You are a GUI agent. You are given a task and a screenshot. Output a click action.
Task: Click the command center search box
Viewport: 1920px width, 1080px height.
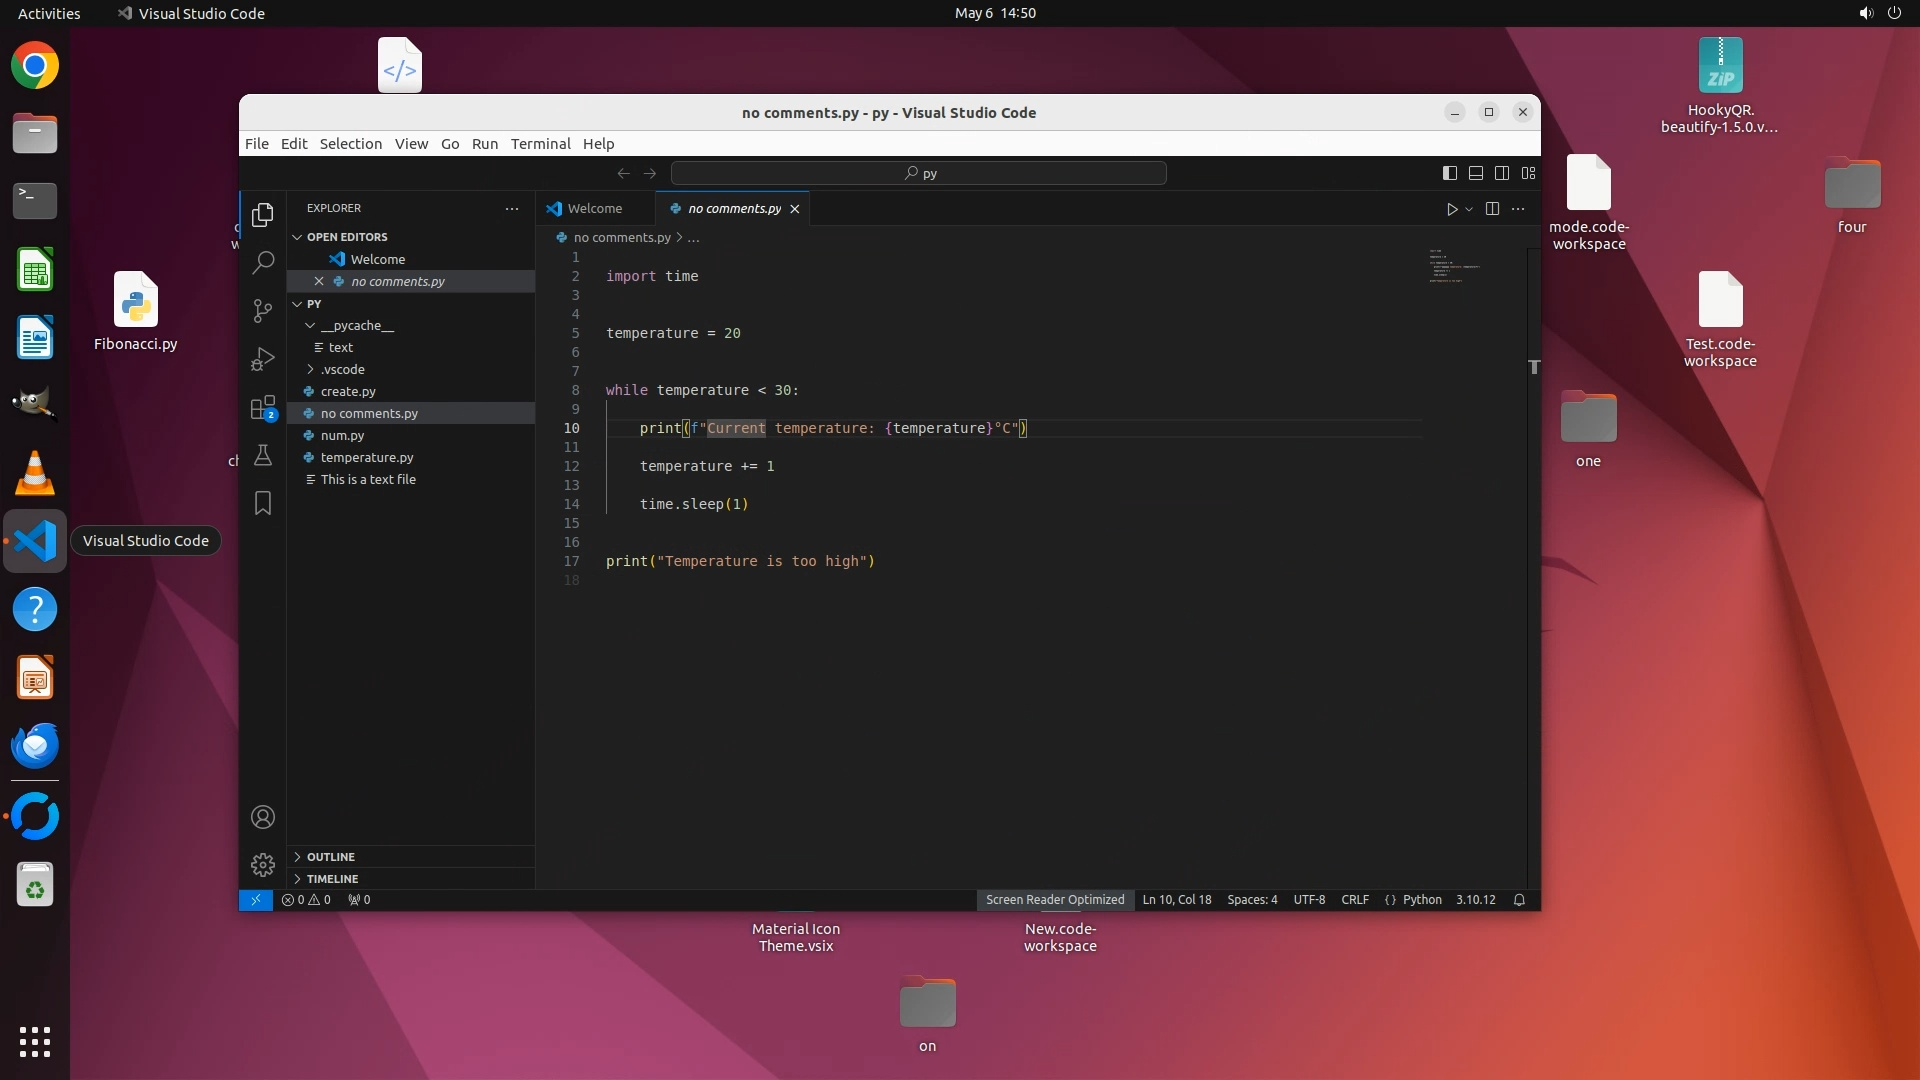pyautogui.click(x=918, y=173)
